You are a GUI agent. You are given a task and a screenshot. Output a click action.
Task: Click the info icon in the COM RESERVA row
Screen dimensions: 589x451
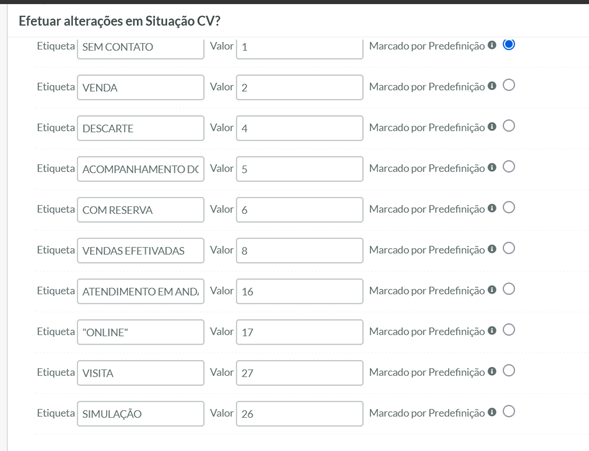(x=492, y=208)
